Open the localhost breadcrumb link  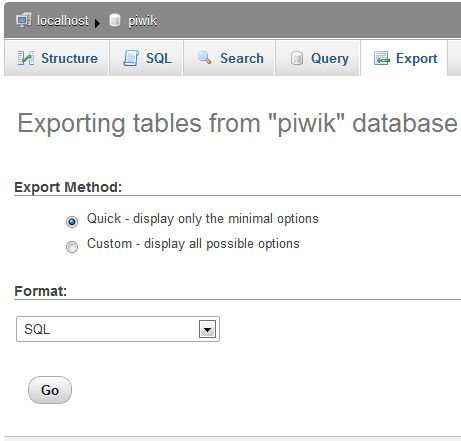click(x=63, y=21)
